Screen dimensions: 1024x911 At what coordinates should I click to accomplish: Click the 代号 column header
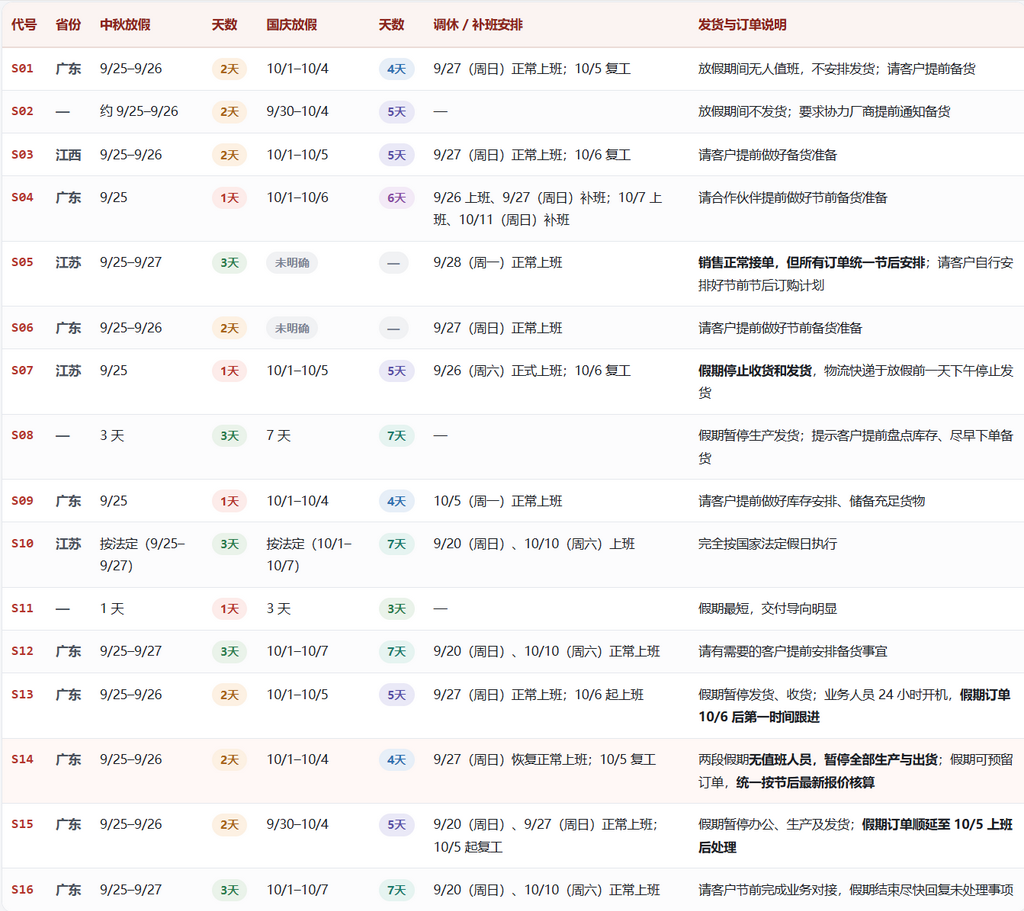pyautogui.click(x=24, y=25)
